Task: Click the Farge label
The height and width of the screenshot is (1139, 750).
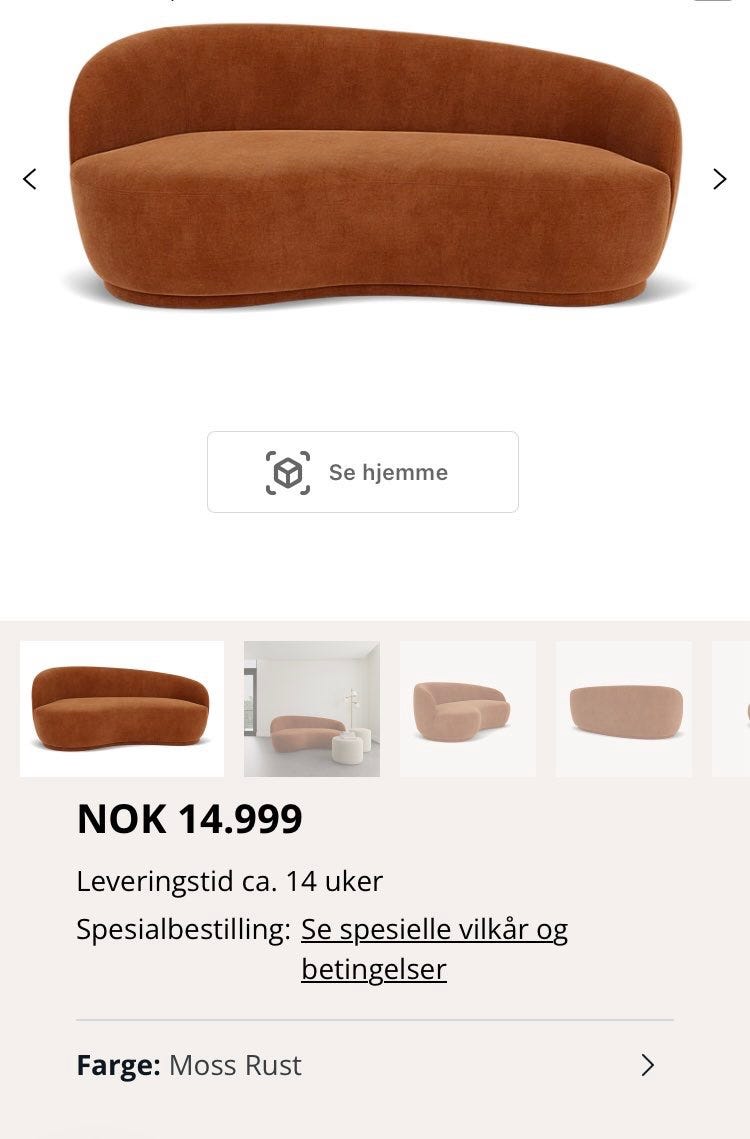Action: pyautogui.click(x=118, y=1066)
